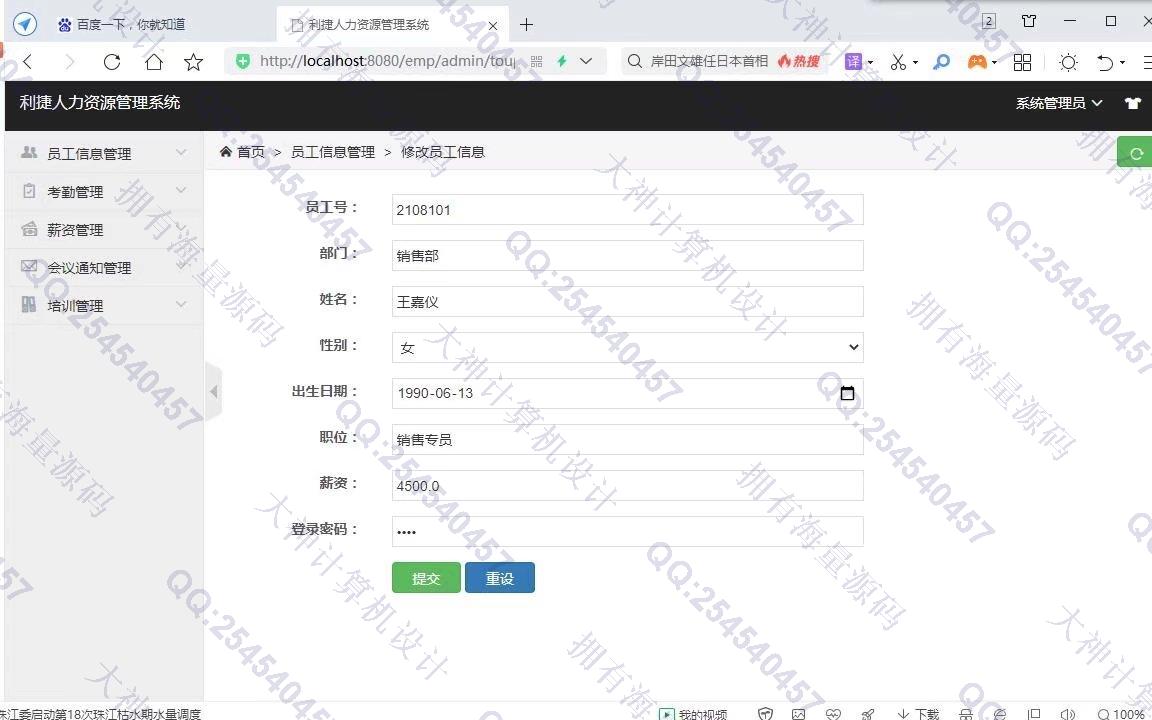Image resolution: width=1152 pixels, height=720 pixels.
Task: Open the QR code icon in address bar
Action: [x=536, y=62]
